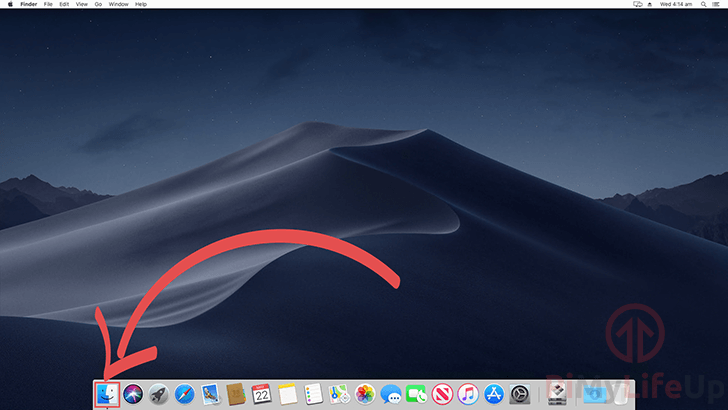
Task: Click the Wed 4:14 am clock
Action: (x=676, y=4)
